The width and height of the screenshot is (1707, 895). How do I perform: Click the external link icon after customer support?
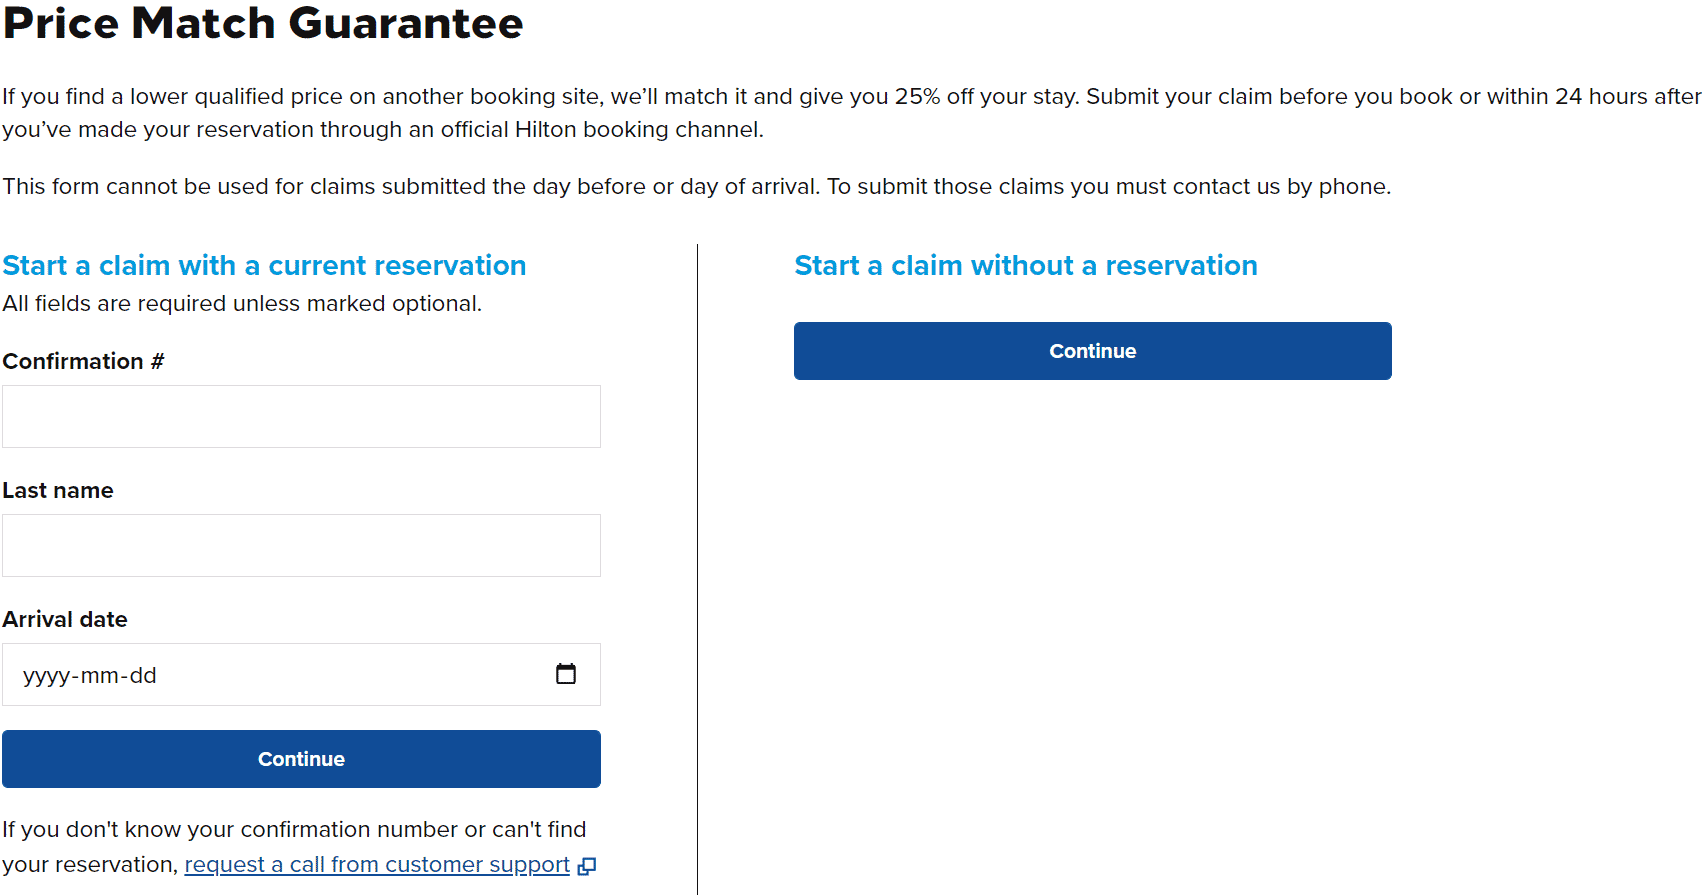[587, 866]
